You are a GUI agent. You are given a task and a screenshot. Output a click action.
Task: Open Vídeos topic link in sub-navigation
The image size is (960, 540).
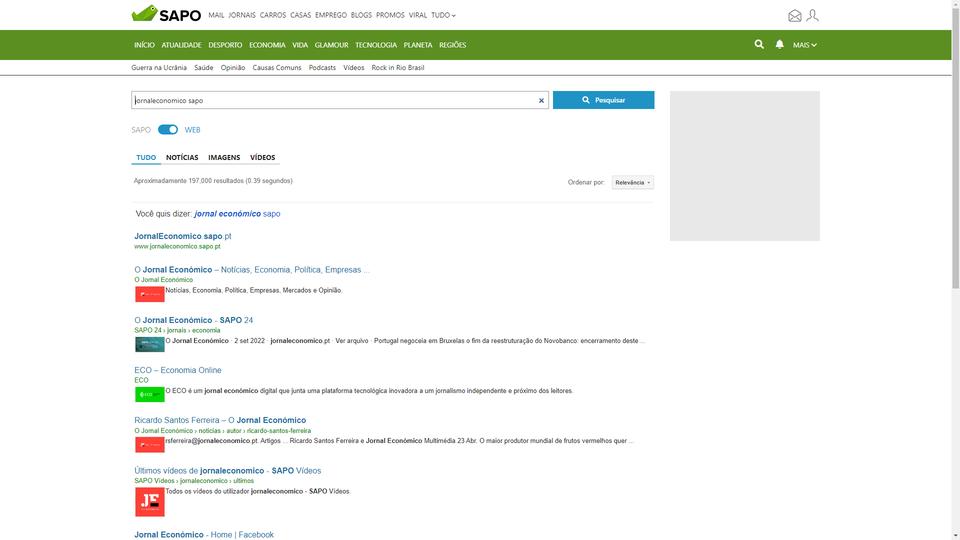pyautogui.click(x=353, y=68)
